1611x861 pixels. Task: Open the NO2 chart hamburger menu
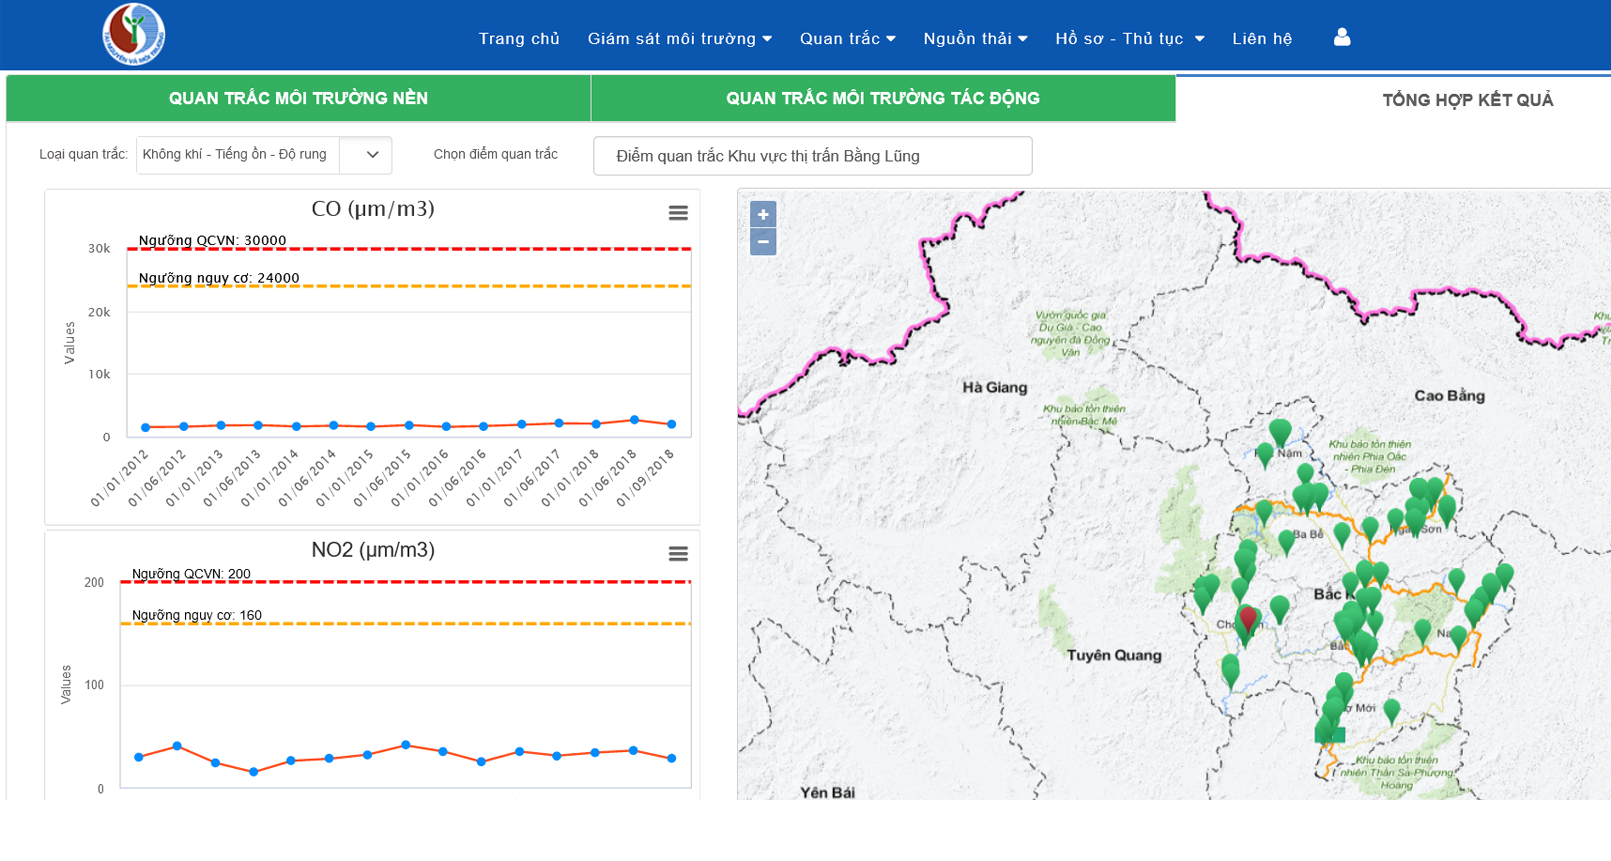point(678,554)
